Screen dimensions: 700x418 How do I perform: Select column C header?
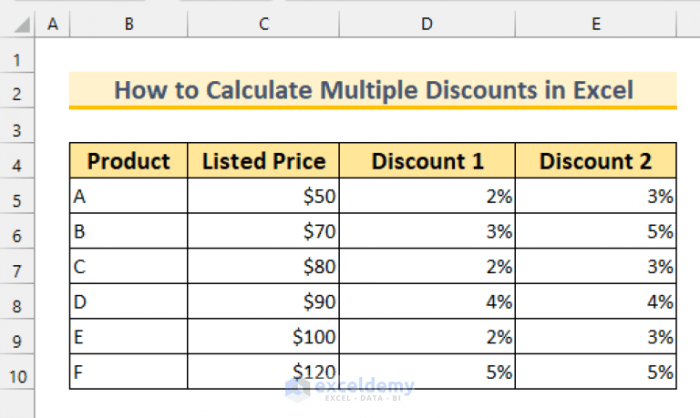point(263,23)
